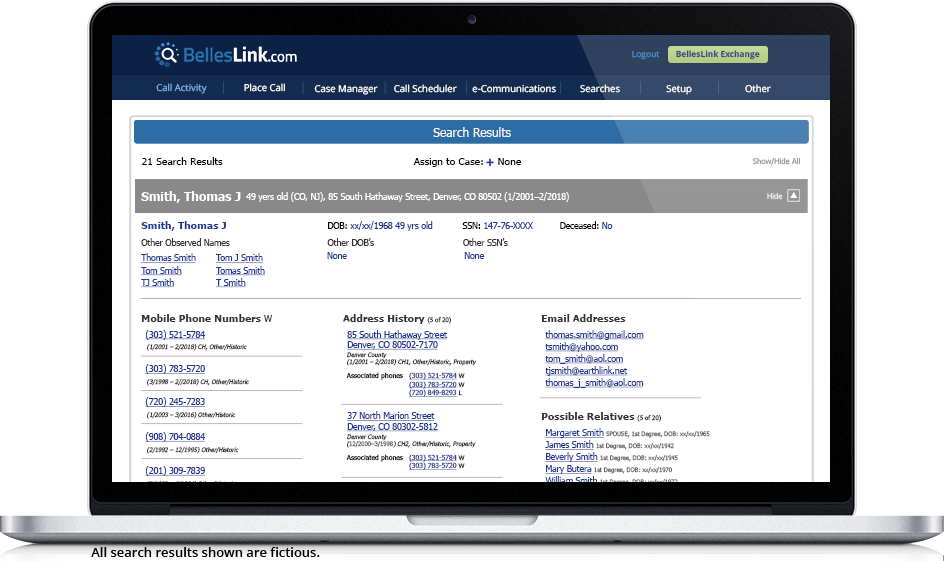Screen dimensions: 944x561
Task: Open the Denver, CO 80502-7170 link
Action: [392, 345]
